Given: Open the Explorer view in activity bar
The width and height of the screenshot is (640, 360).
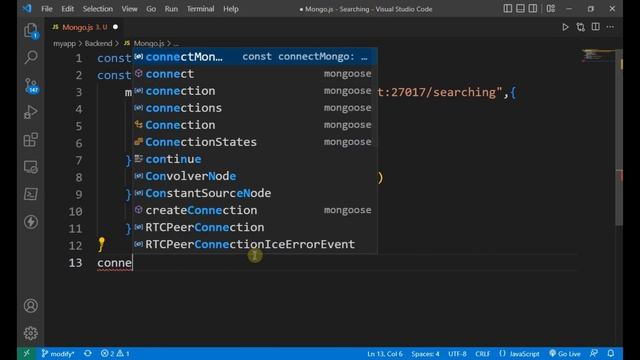Looking at the screenshot, I should pyautogui.click(x=31, y=30).
